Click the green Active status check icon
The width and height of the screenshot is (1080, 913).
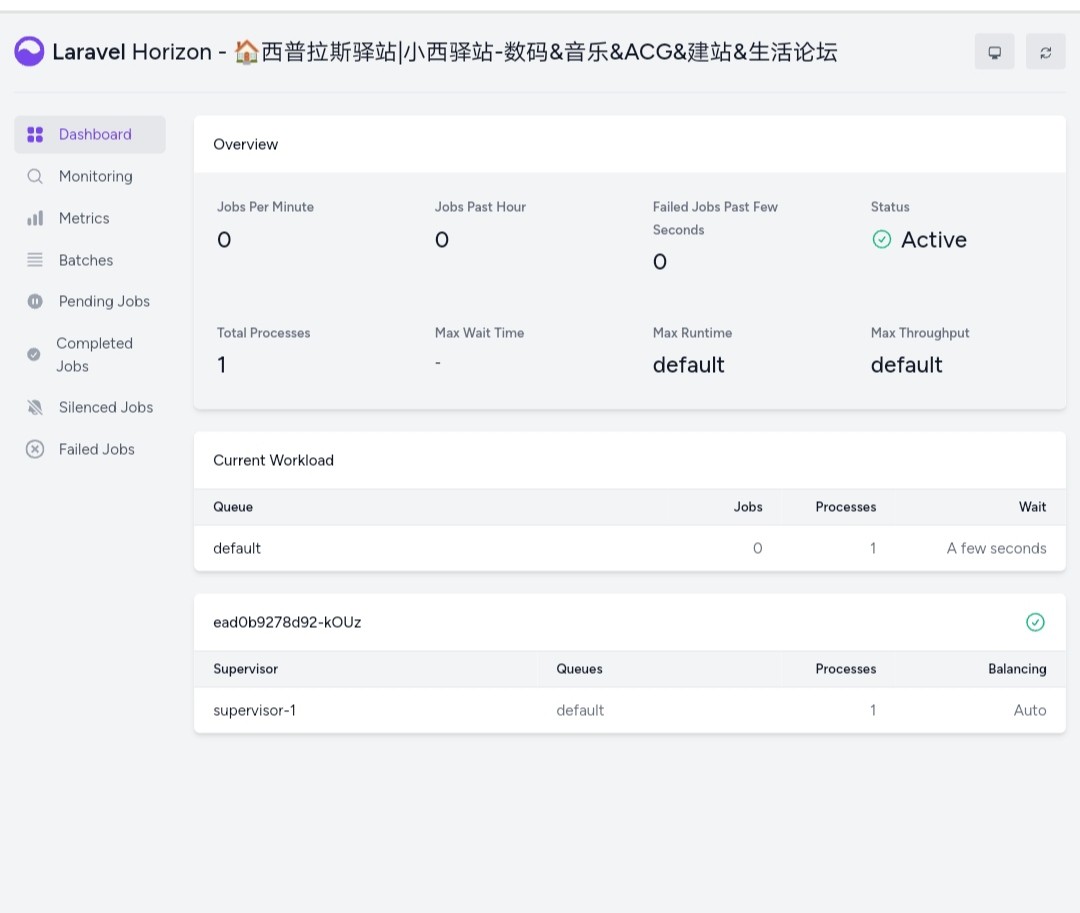point(882,239)
